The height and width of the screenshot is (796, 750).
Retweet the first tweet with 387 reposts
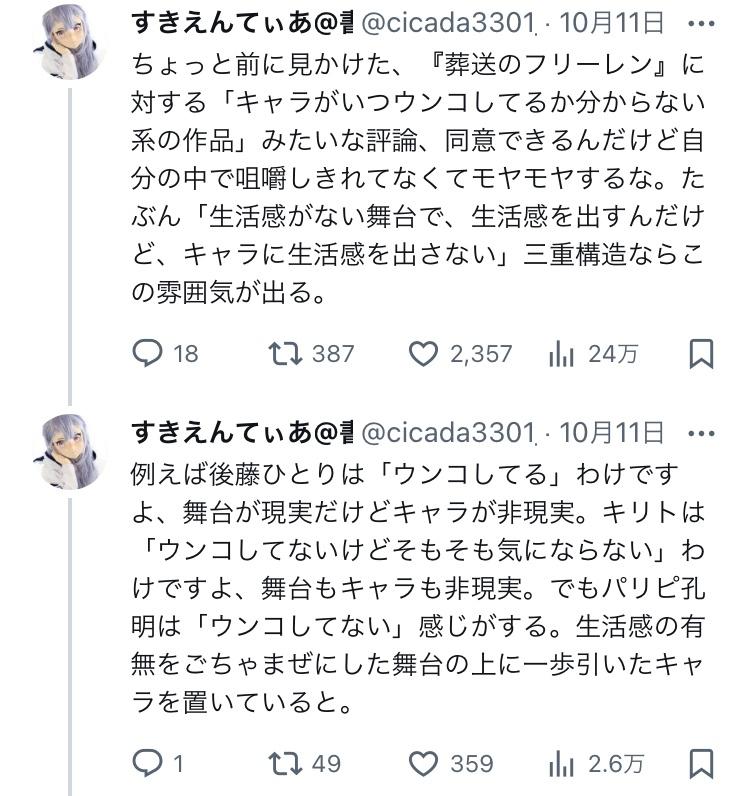(288, 353)
